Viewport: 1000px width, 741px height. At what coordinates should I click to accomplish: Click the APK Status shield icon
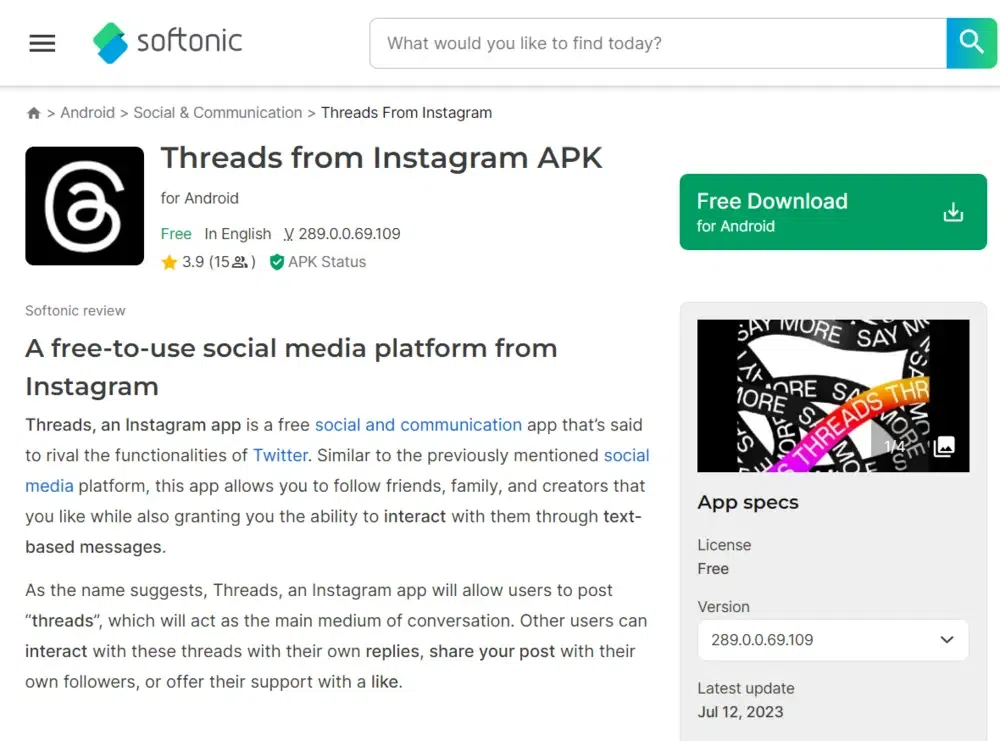tap(277, 262)
